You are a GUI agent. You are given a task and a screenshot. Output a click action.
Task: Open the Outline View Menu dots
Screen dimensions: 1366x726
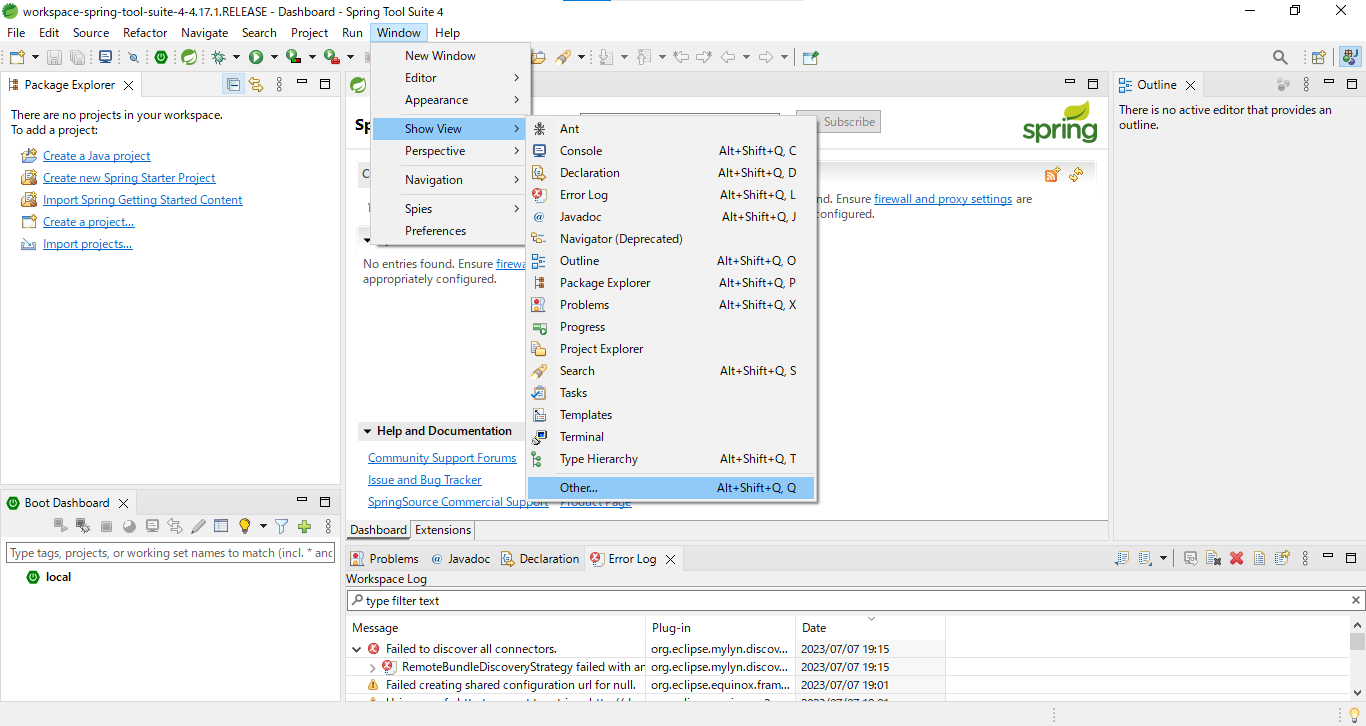coord(1306,84)
